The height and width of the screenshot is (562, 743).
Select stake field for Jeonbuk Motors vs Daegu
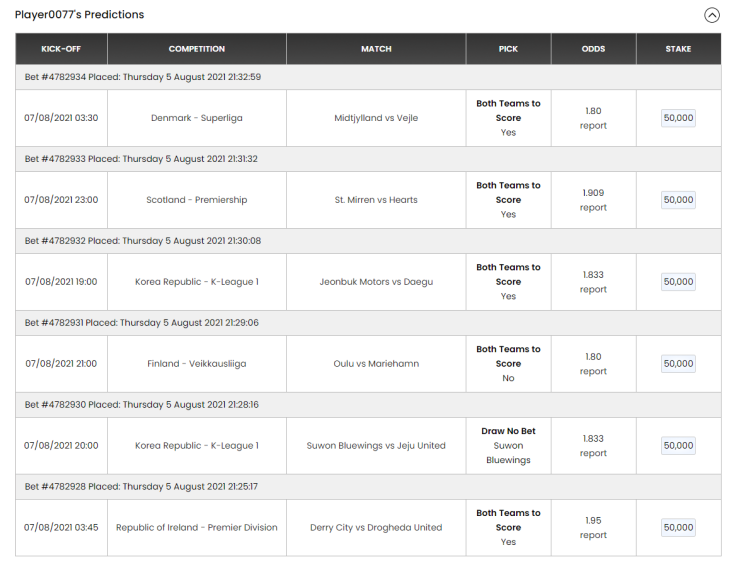(x=678, y=282)
